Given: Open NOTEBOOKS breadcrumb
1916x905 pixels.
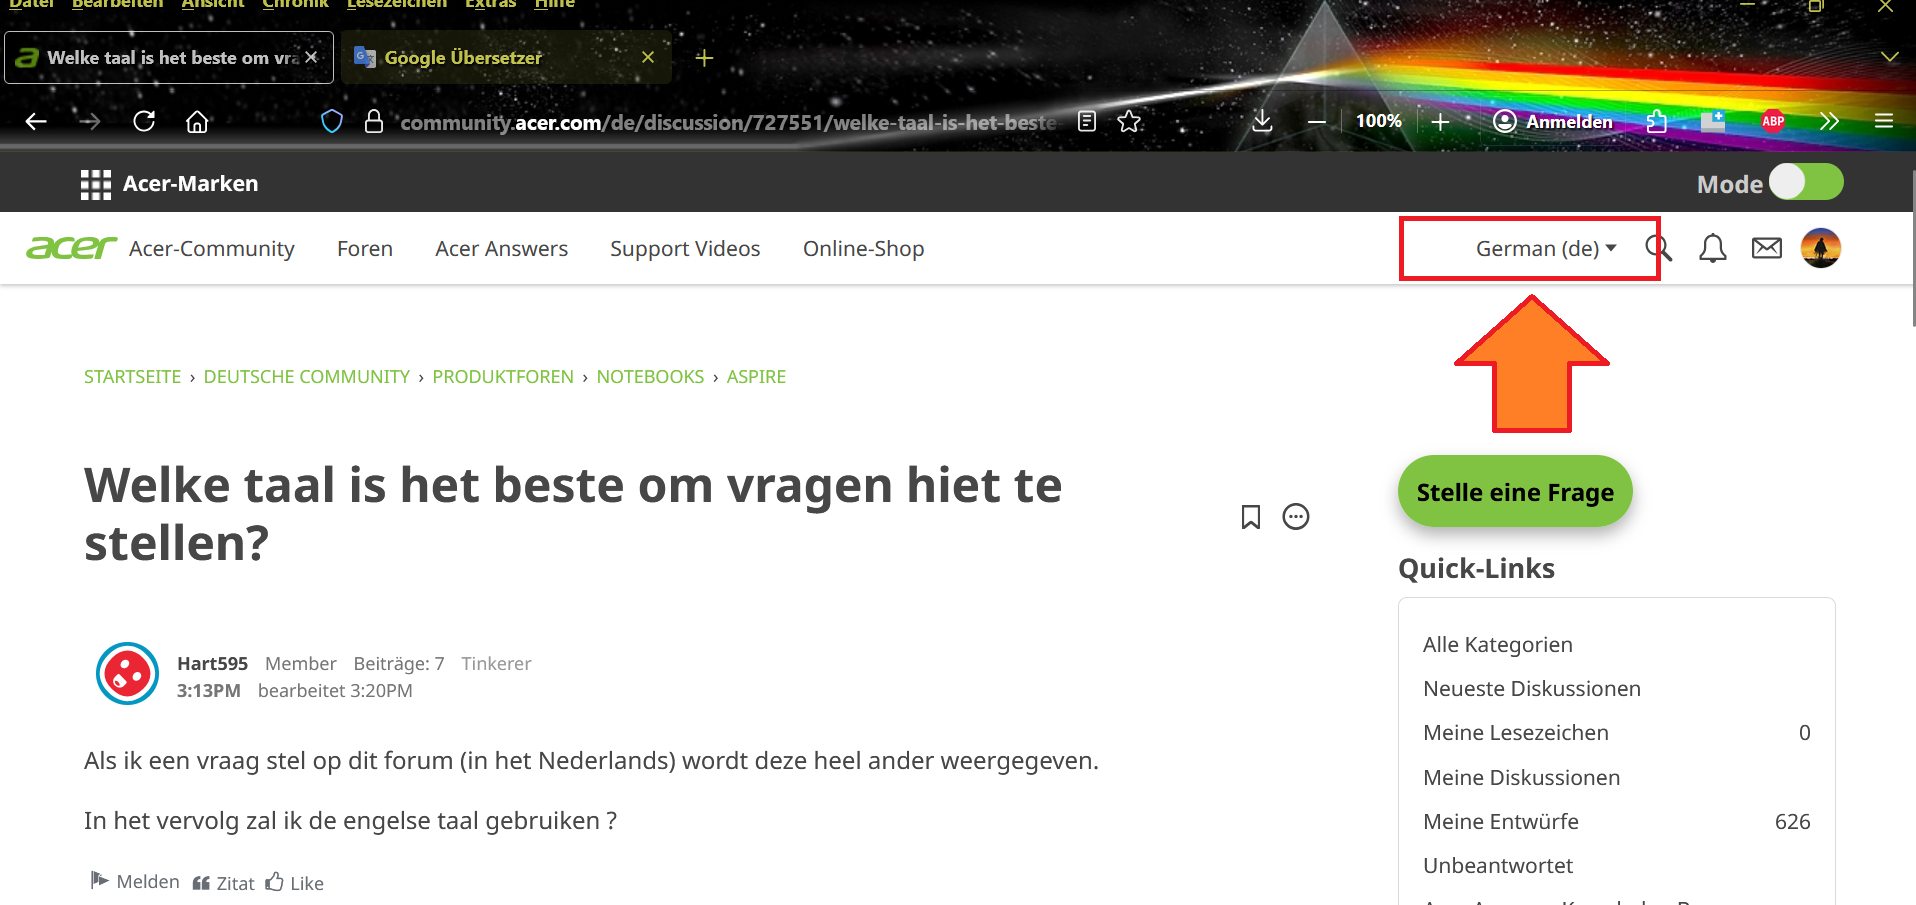Looking at the screenshot, I should click(651, 377).
